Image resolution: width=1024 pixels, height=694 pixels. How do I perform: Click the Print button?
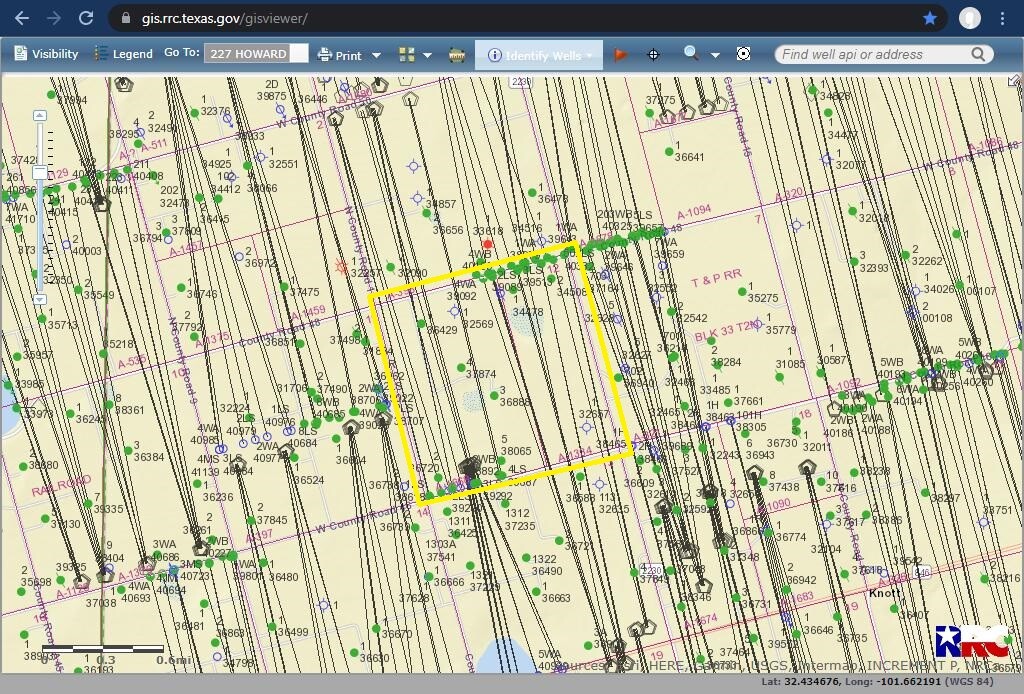pyautogui.click(x=340, y=55)
